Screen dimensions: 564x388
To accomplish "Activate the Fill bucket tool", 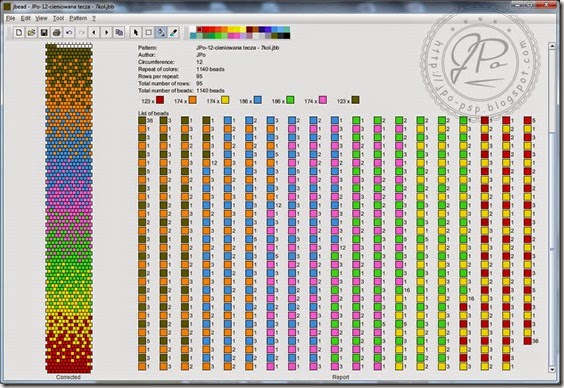I will point(161,33).
